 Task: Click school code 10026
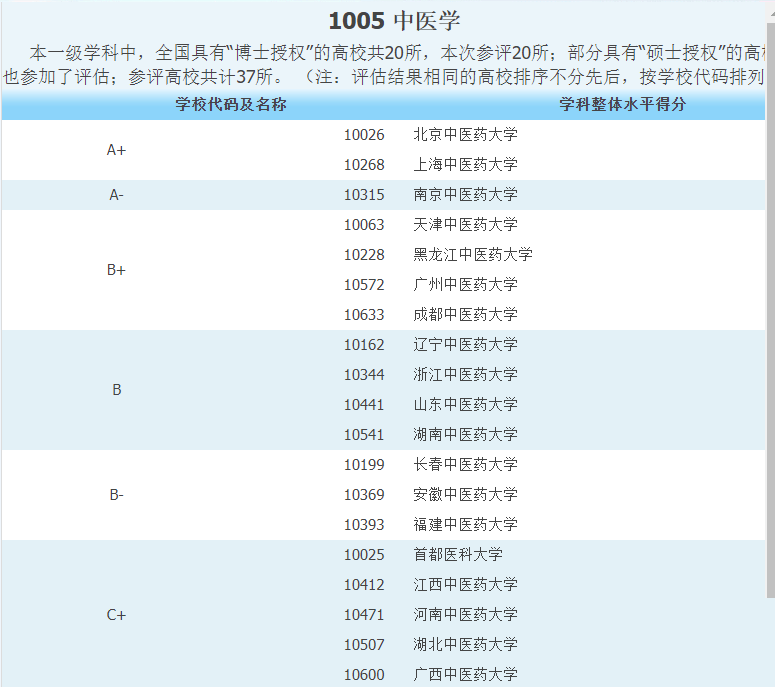[x=364, y=135]
